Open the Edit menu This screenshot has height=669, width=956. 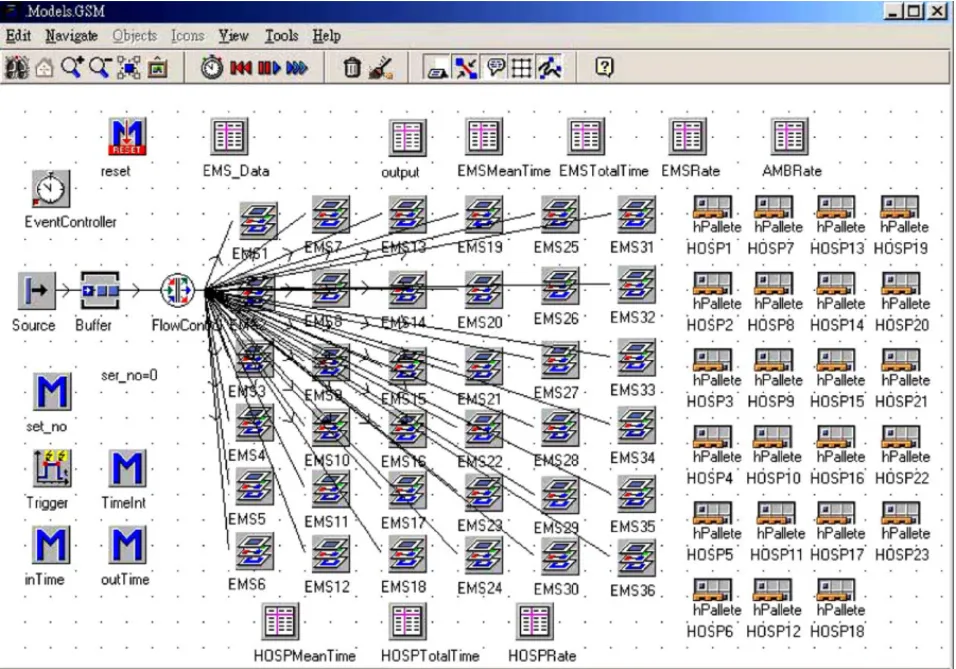point(18,36)
